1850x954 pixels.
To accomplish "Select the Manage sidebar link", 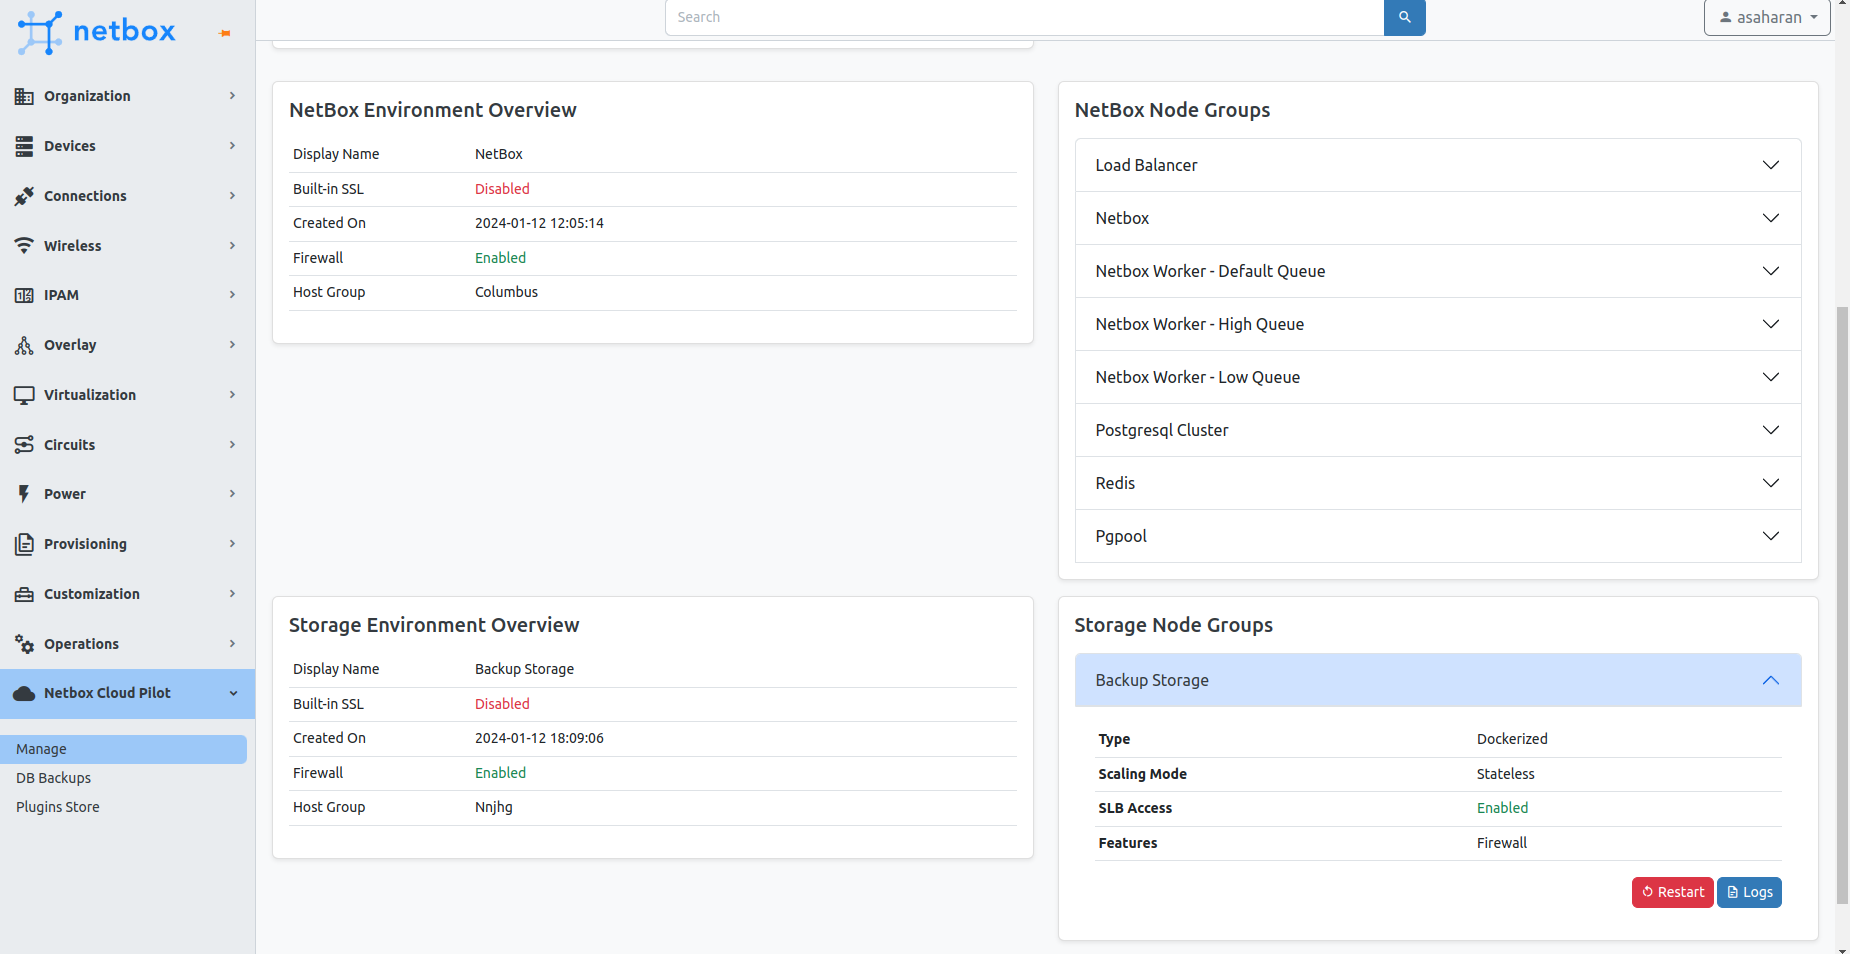I will click(123, 749).
